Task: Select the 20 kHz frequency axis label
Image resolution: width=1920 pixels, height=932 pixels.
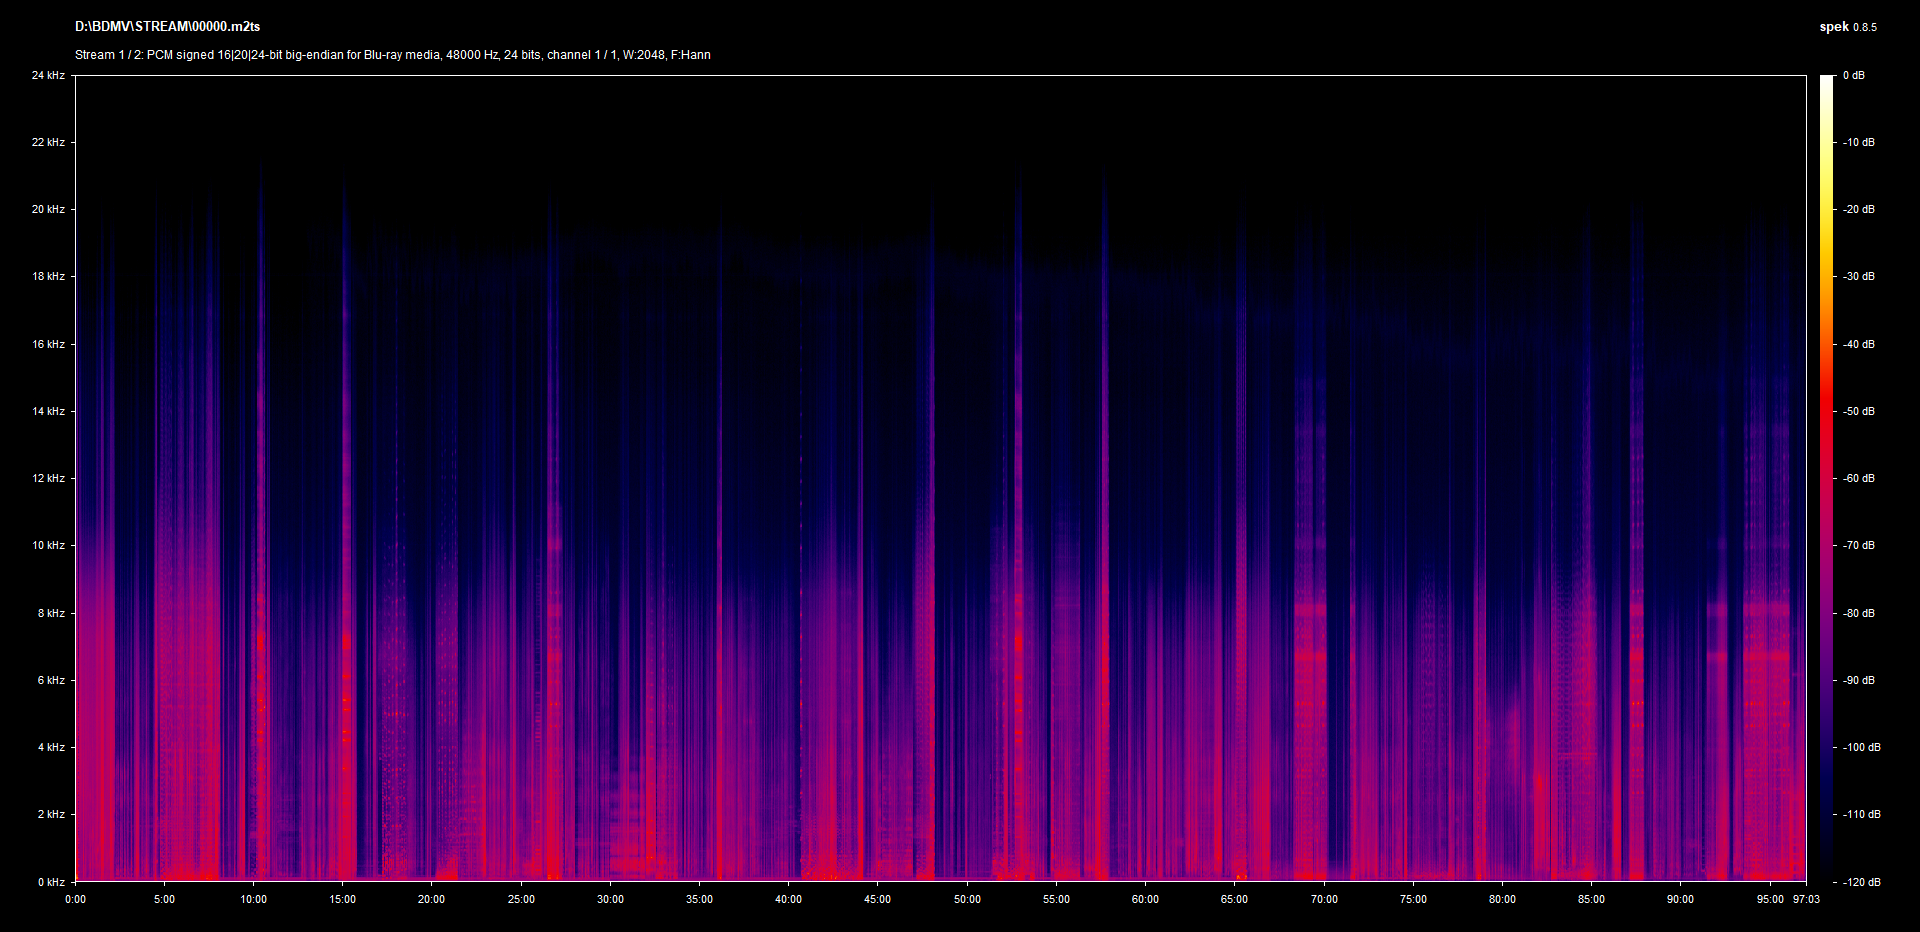Action: (x=48, y=209)
